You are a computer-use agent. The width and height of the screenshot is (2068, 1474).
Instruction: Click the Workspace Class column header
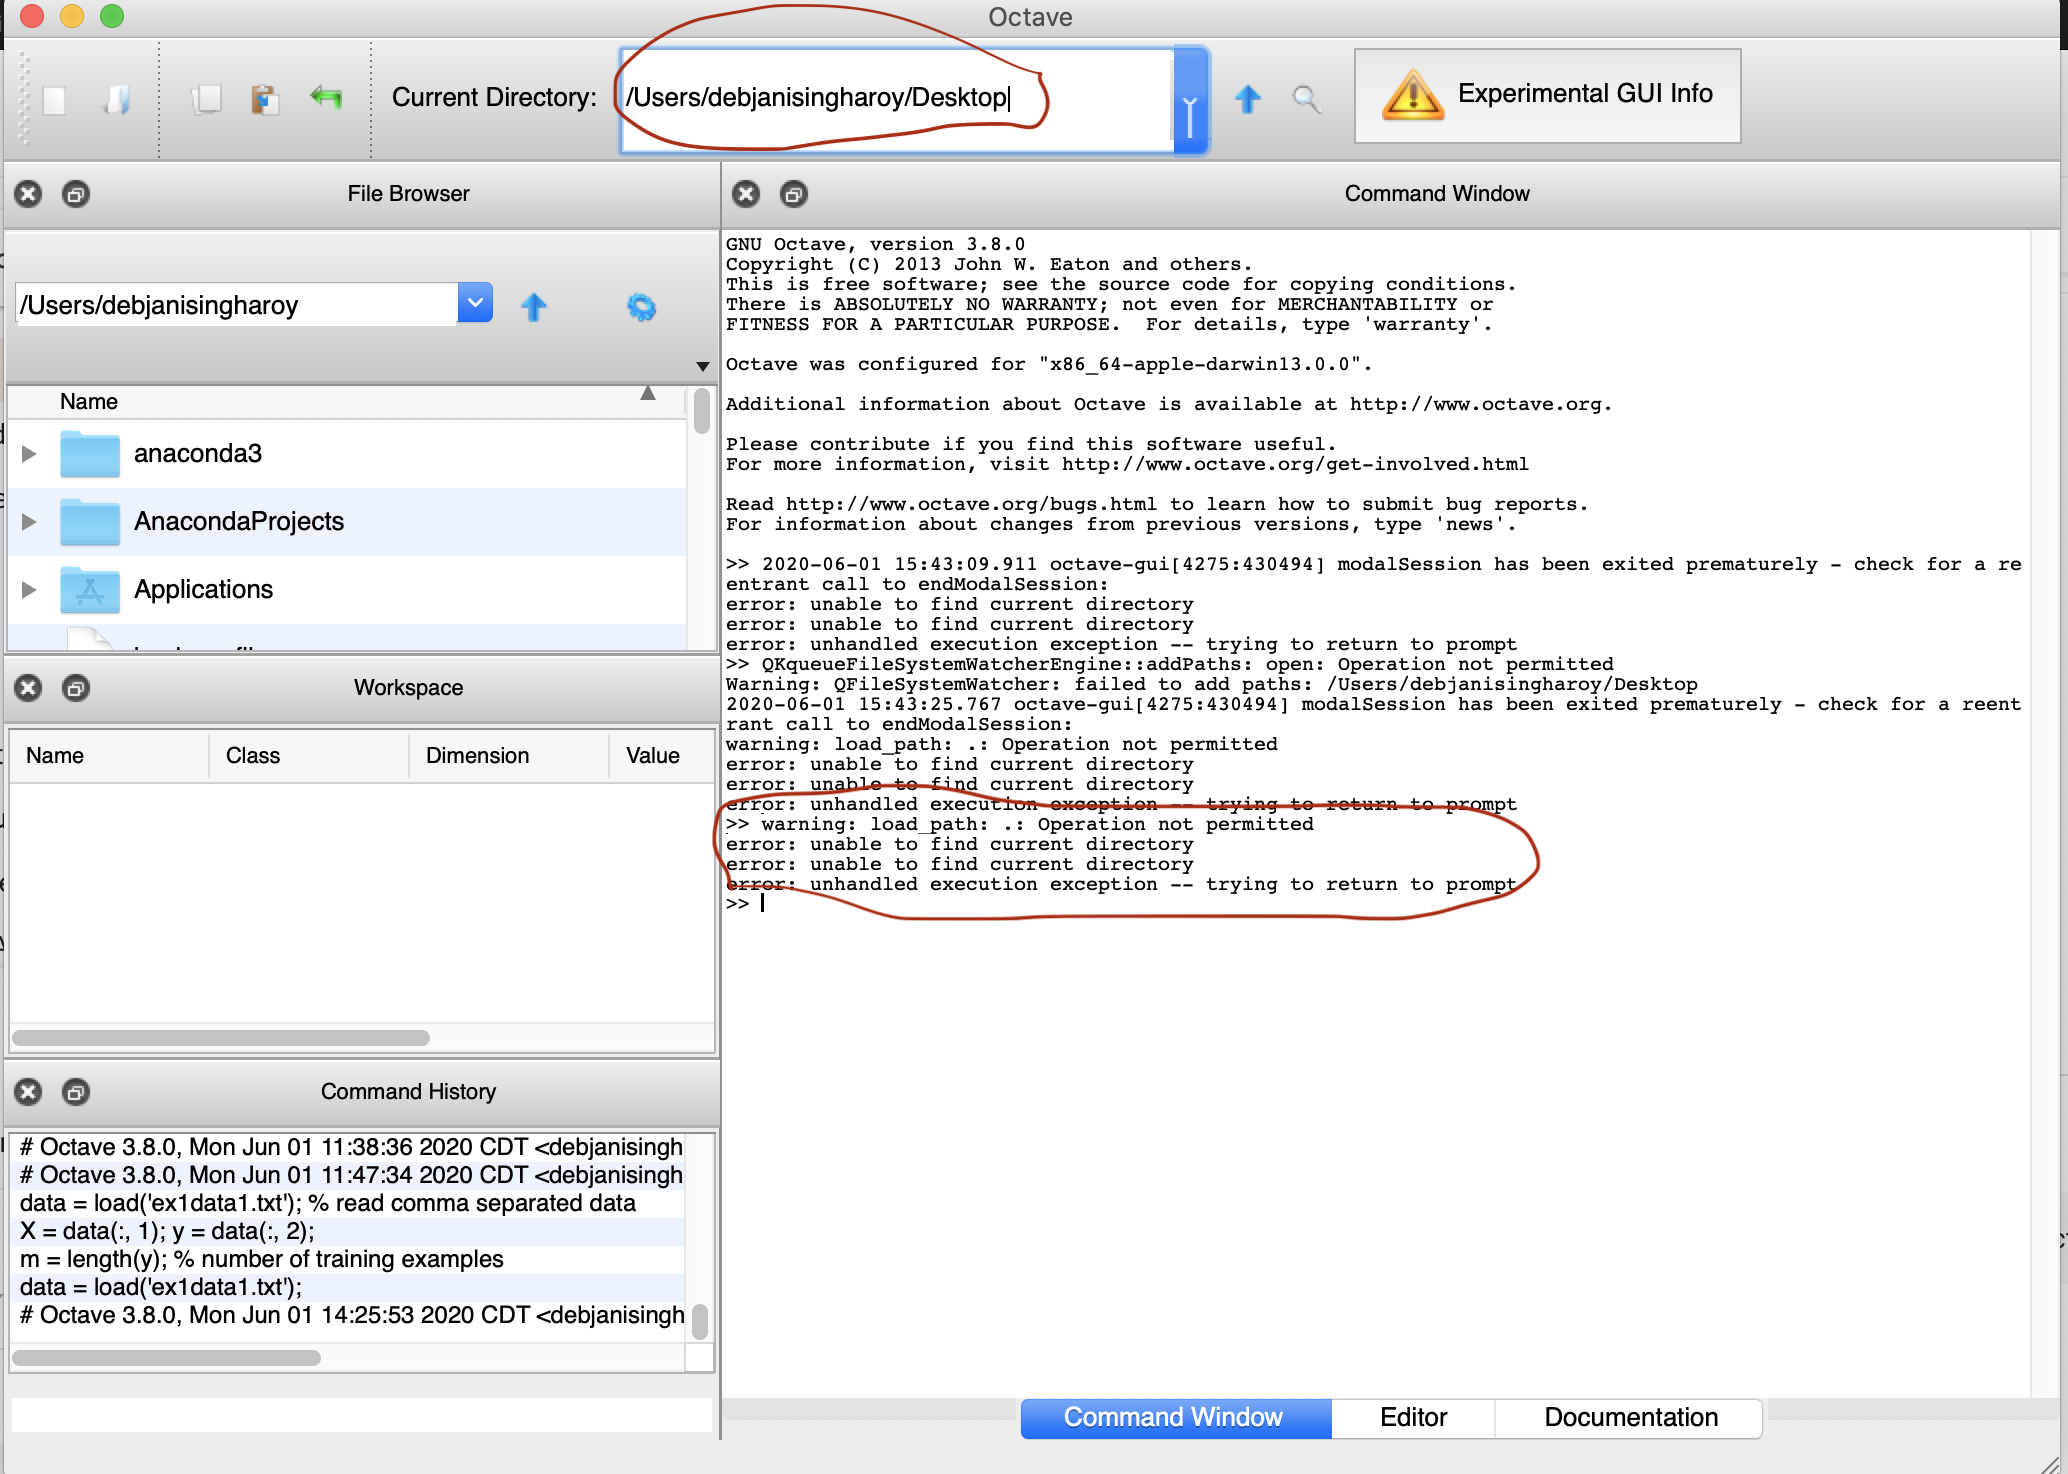(309, 756)
